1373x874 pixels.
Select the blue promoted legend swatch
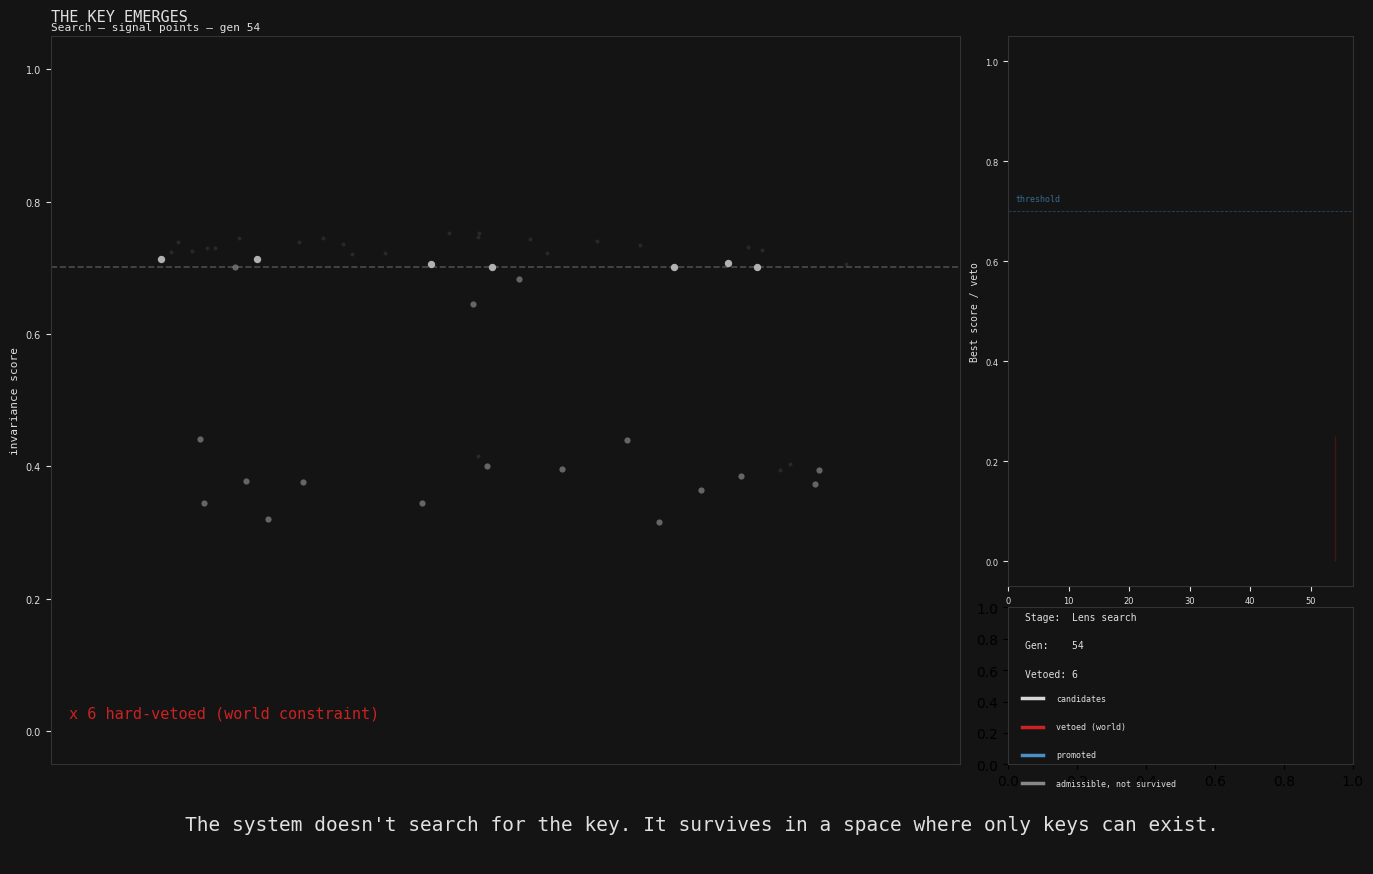point(1032,755)
